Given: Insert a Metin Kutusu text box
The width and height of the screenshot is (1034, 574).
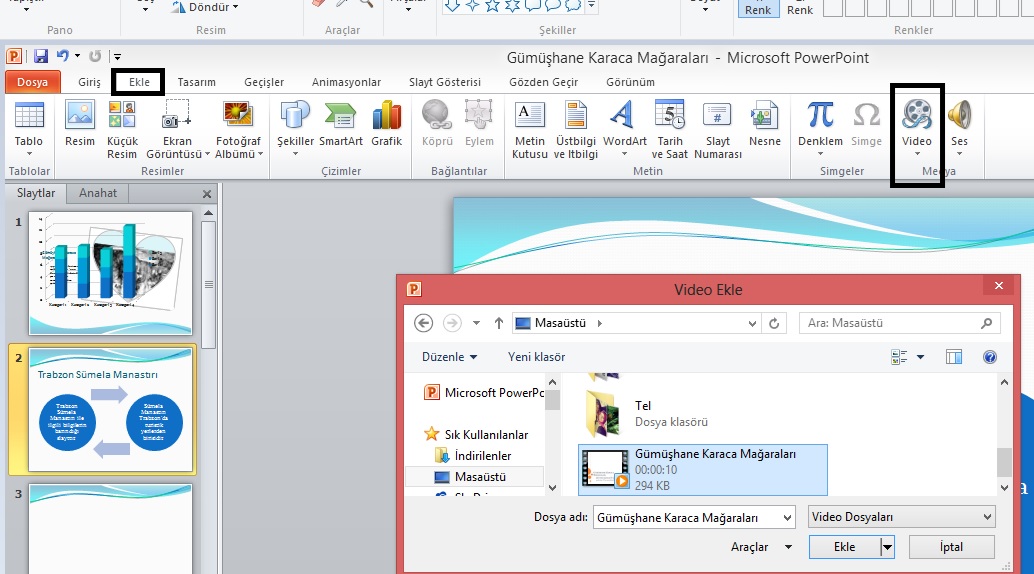Looking at the screenshot, I should click(x=530, y=129).
